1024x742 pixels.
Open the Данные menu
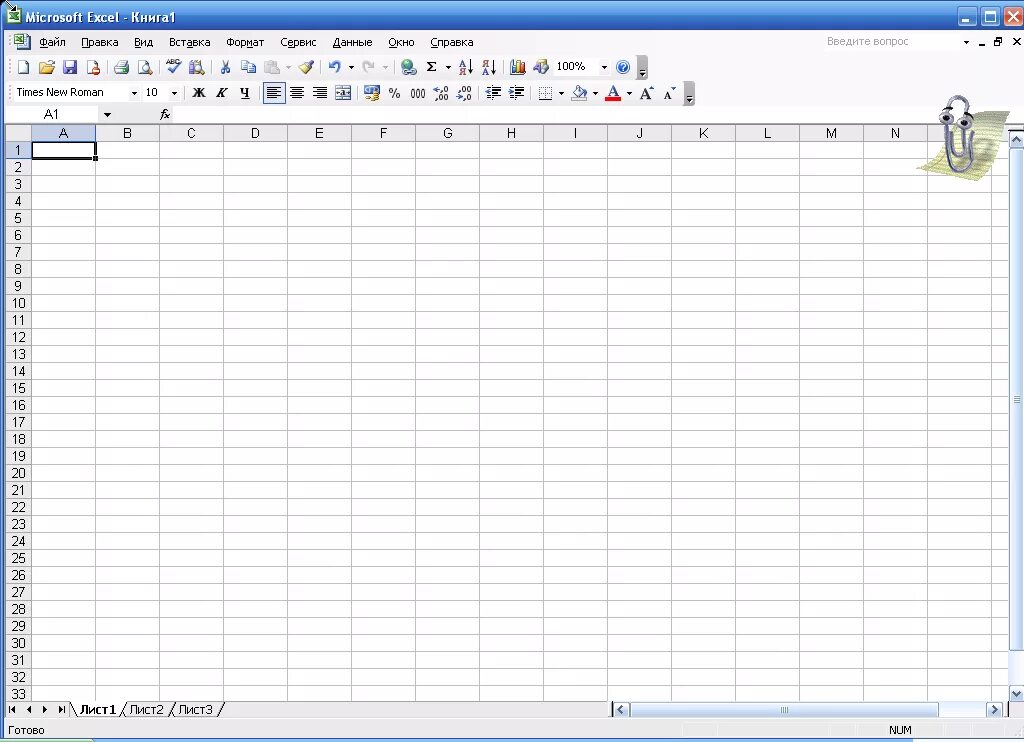(x=352, y=42)
